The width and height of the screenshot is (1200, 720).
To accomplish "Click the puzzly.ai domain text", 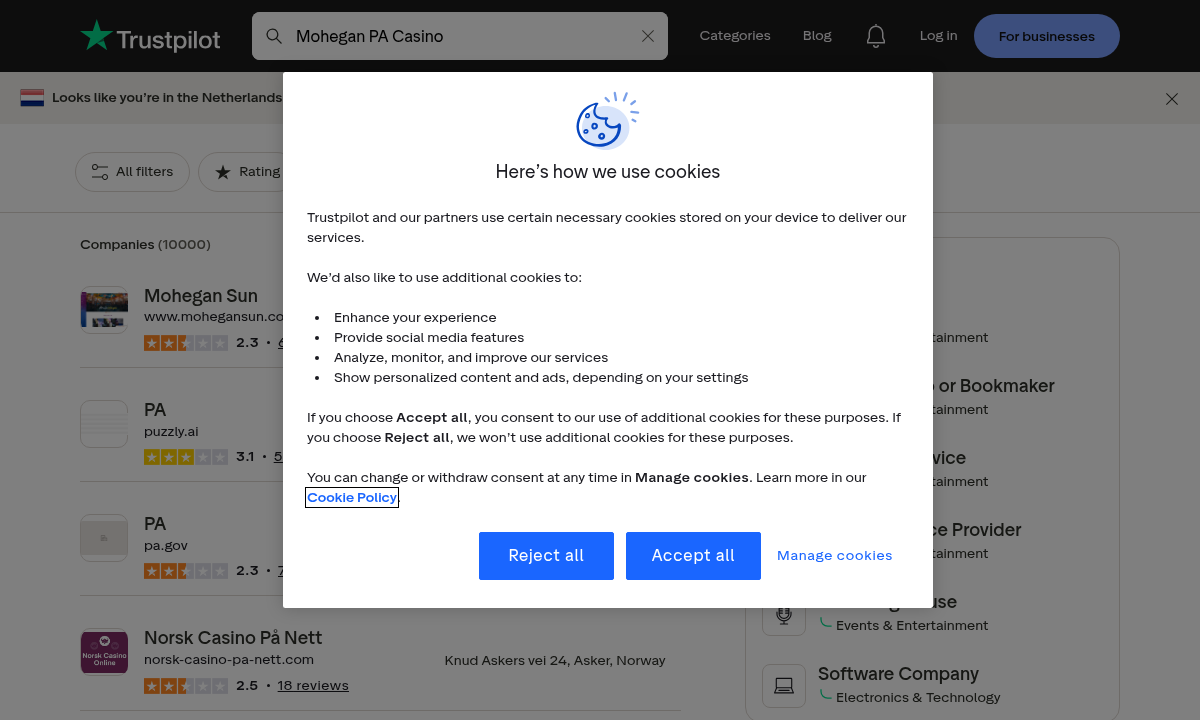I will (171, 432).
